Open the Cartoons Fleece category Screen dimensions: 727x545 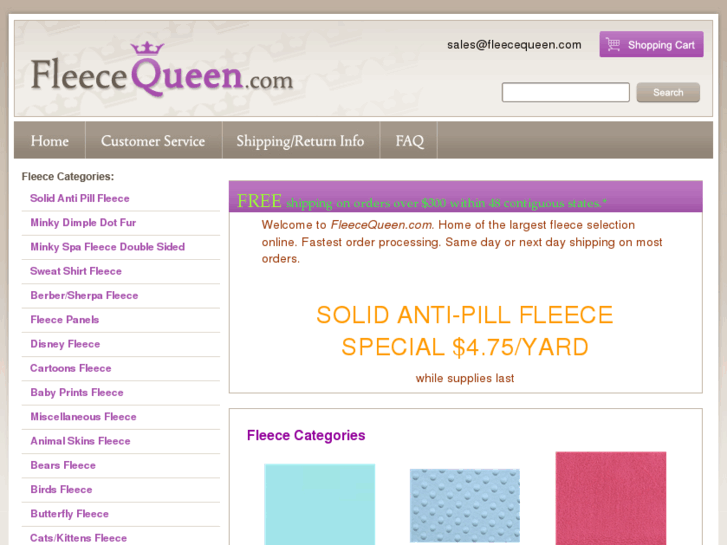[71, 368]
